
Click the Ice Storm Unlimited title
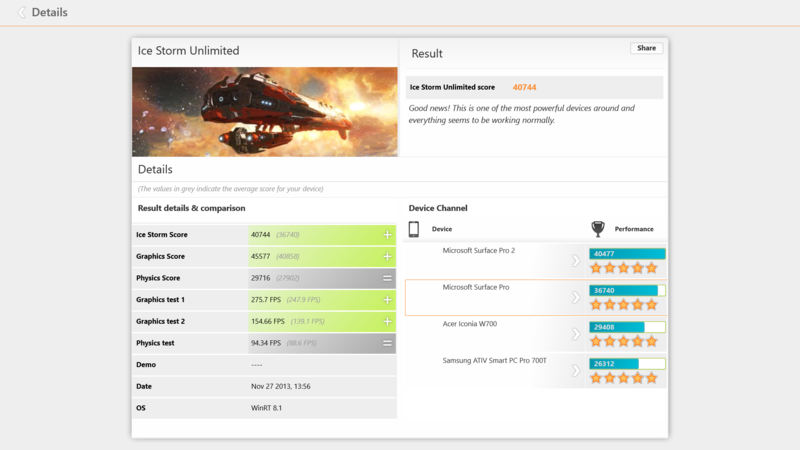(x=188, y=51)
